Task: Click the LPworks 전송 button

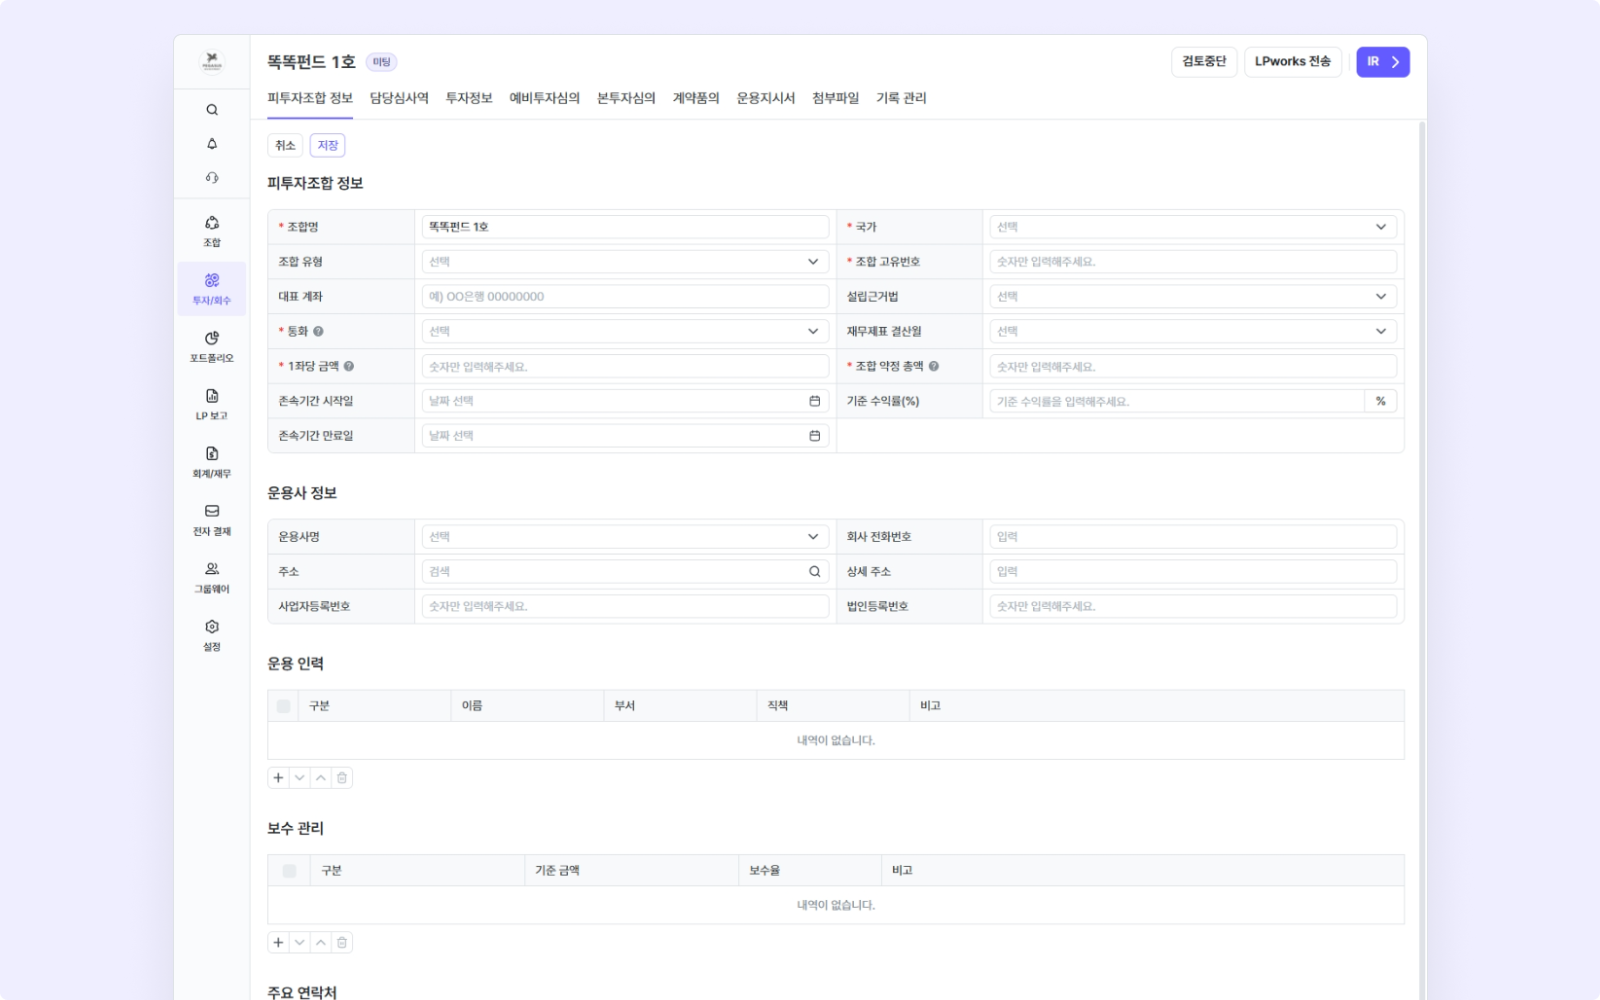Action: click(1293, 62)
